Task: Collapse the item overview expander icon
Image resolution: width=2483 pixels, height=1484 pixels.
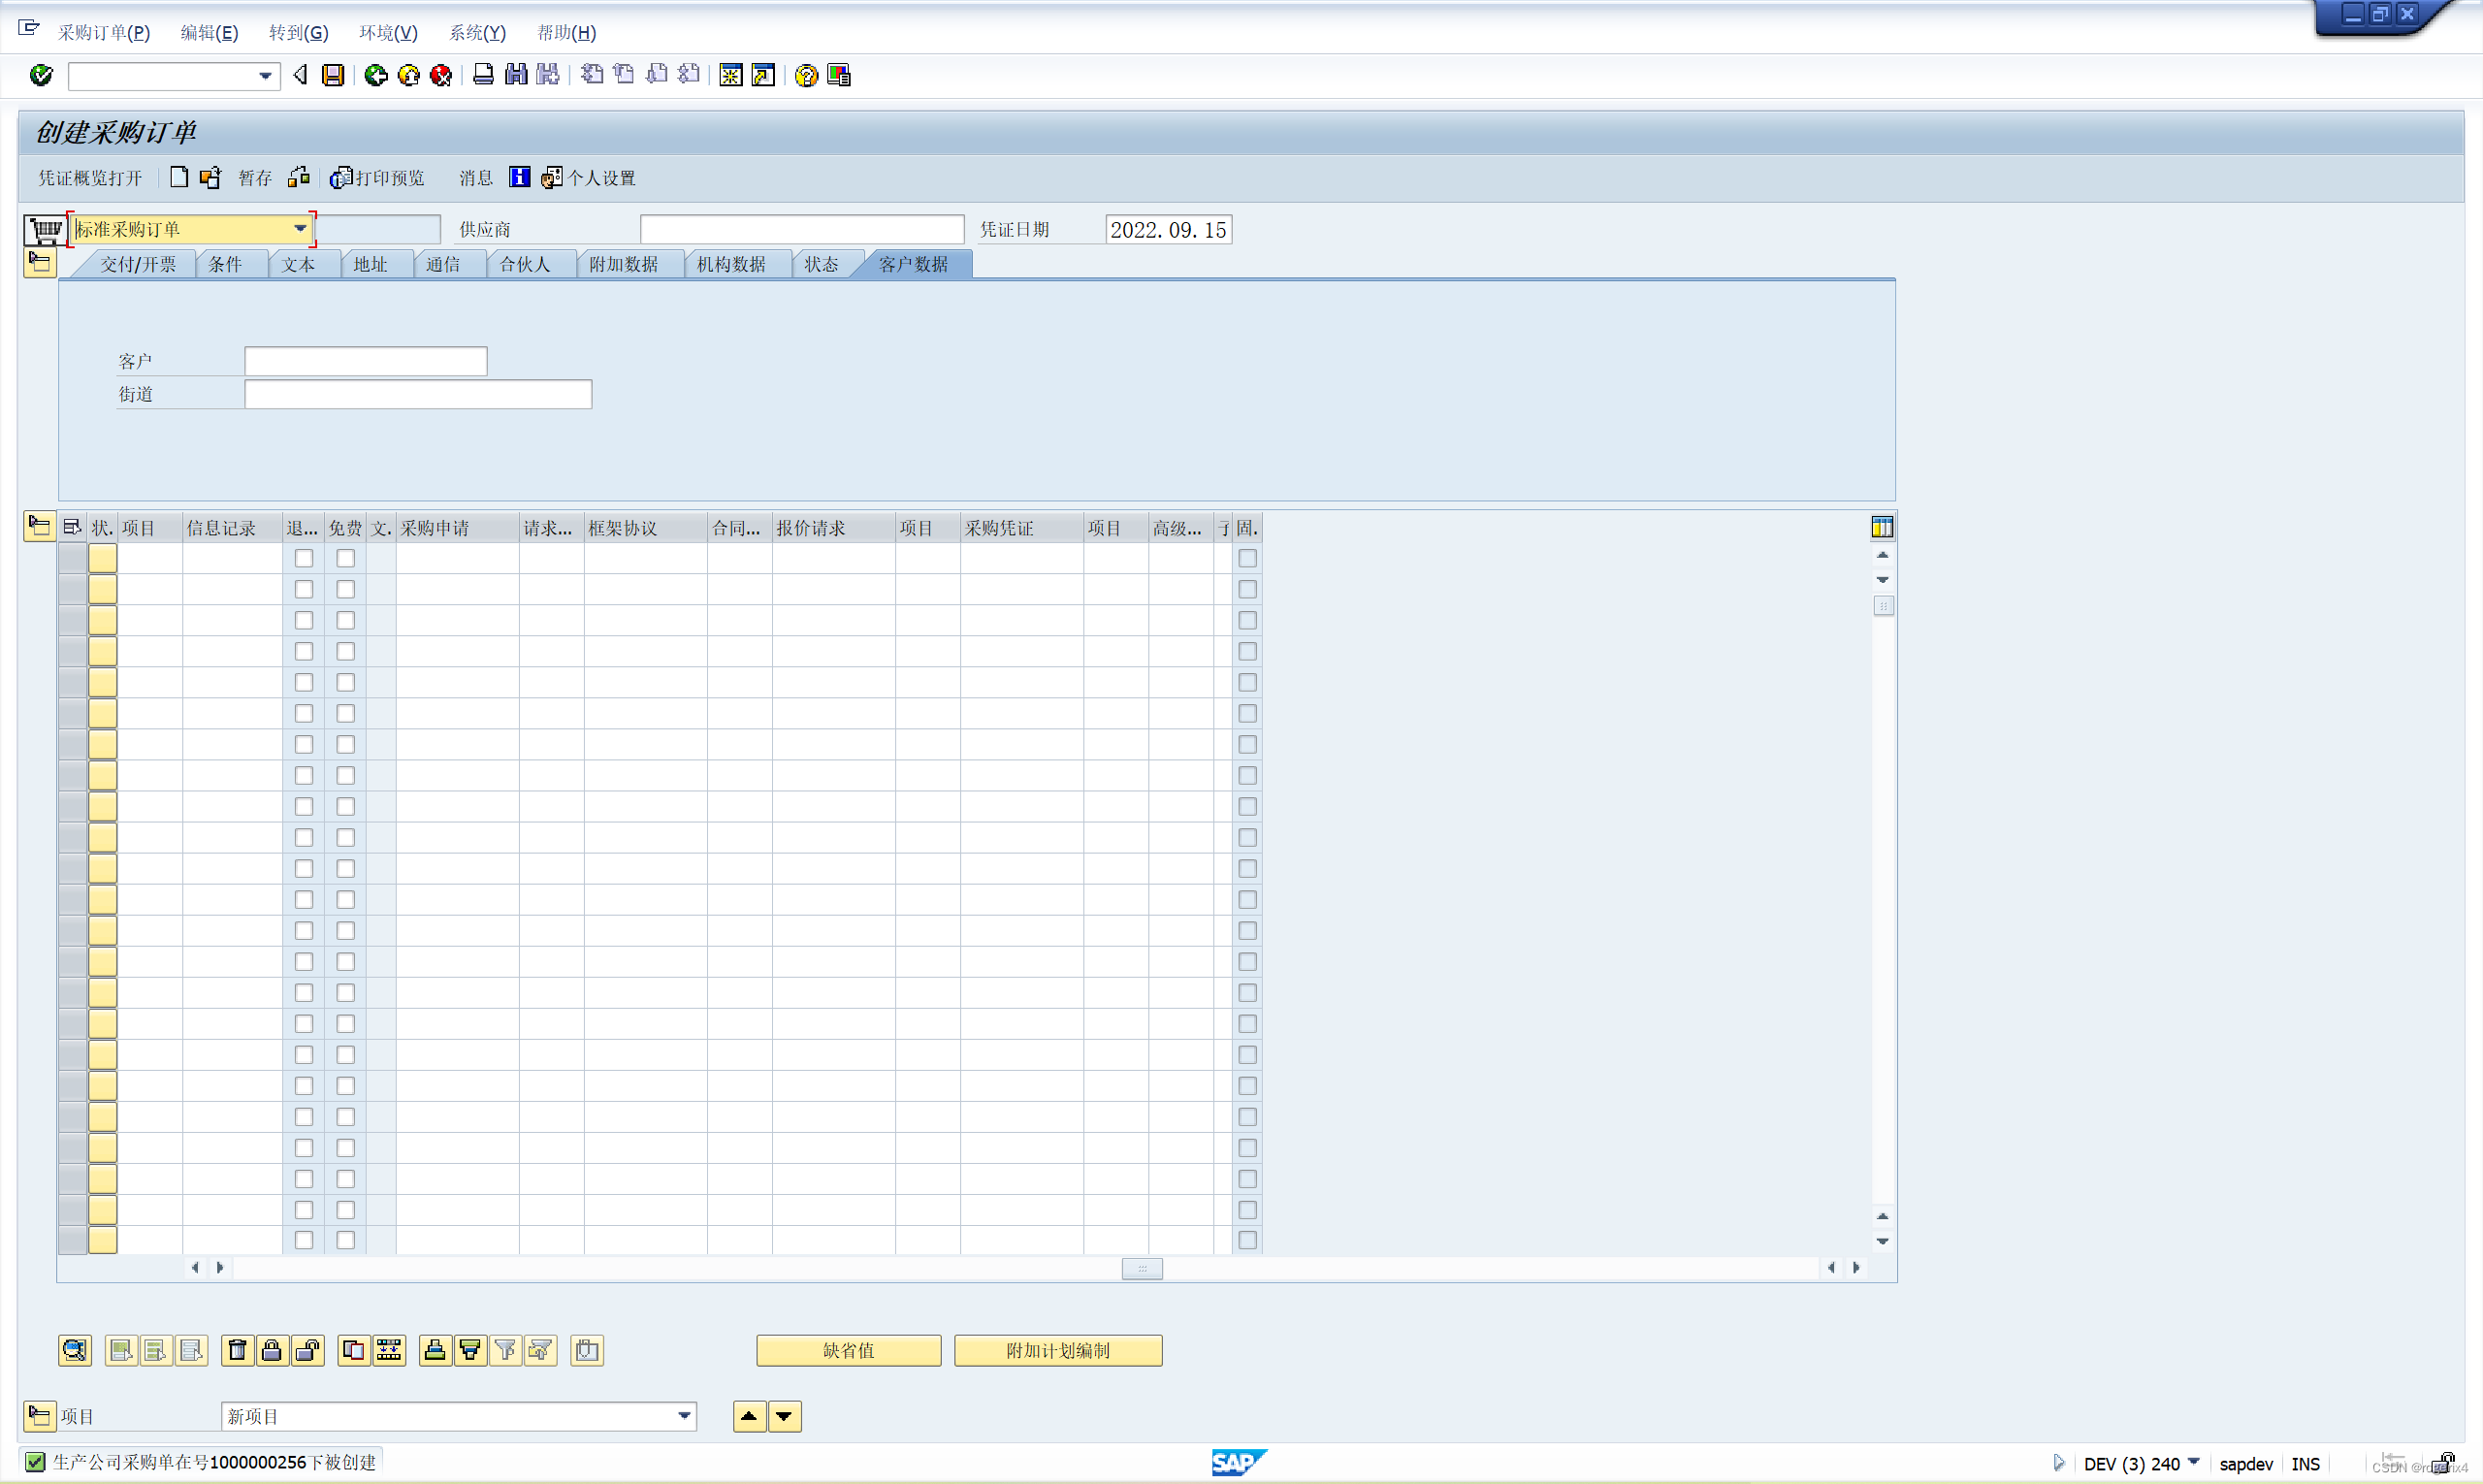Action: (40, 526)
